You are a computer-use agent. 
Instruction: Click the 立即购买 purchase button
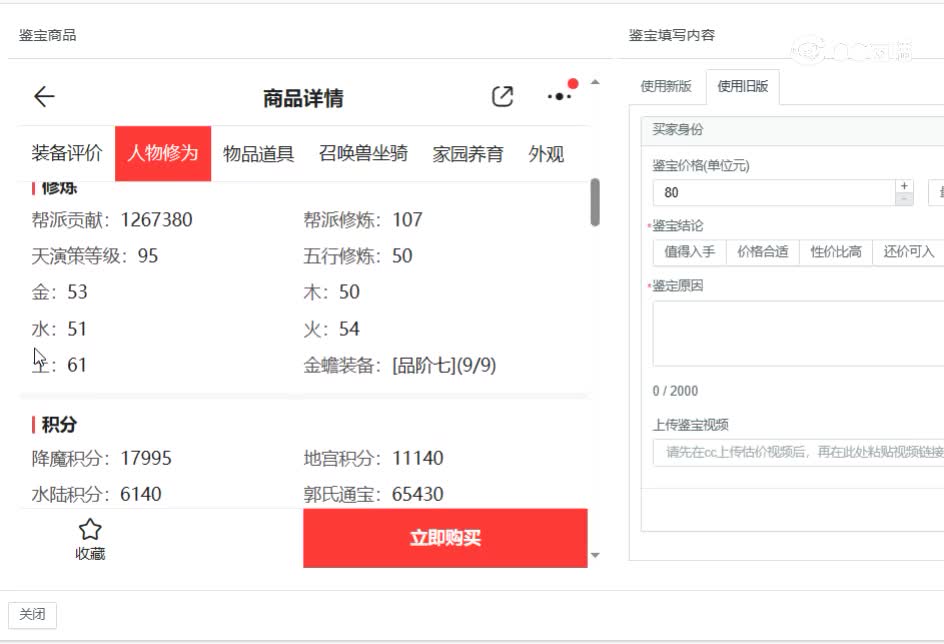click(446, 537)
